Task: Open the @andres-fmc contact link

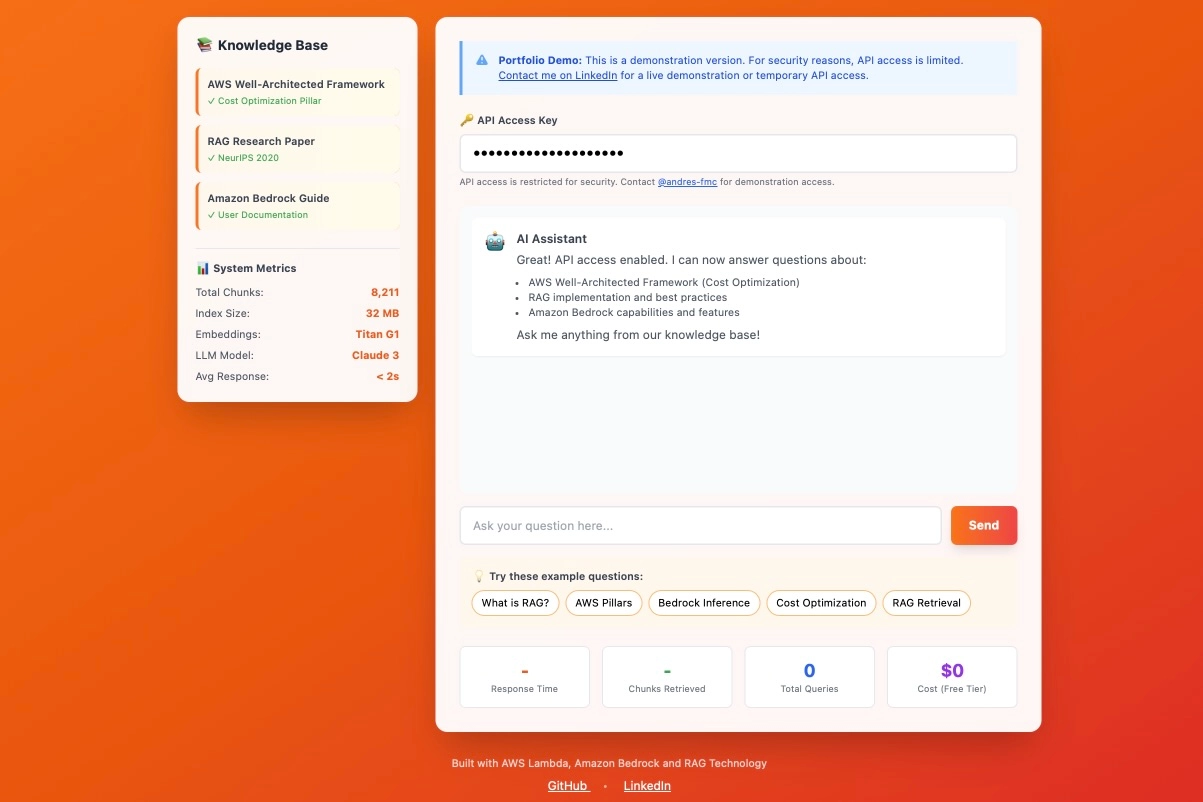Action: (687, 182)
